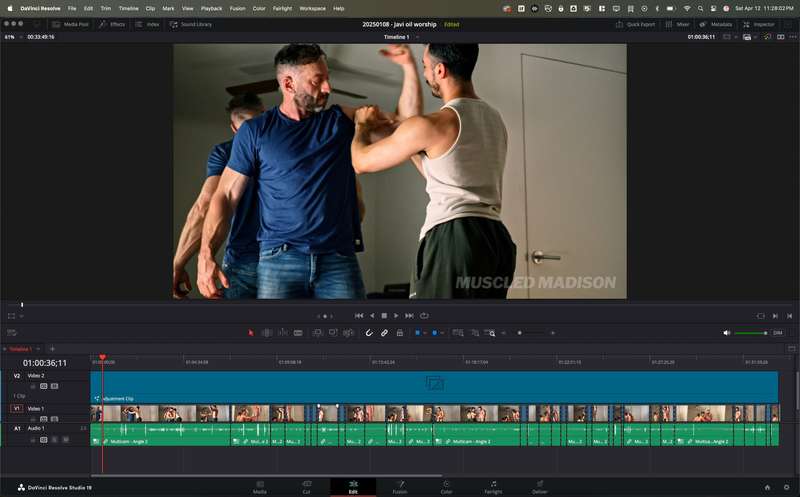Mute audio with speaker icon
Viewport: 800px width, 497px height.
click(727, 332)
